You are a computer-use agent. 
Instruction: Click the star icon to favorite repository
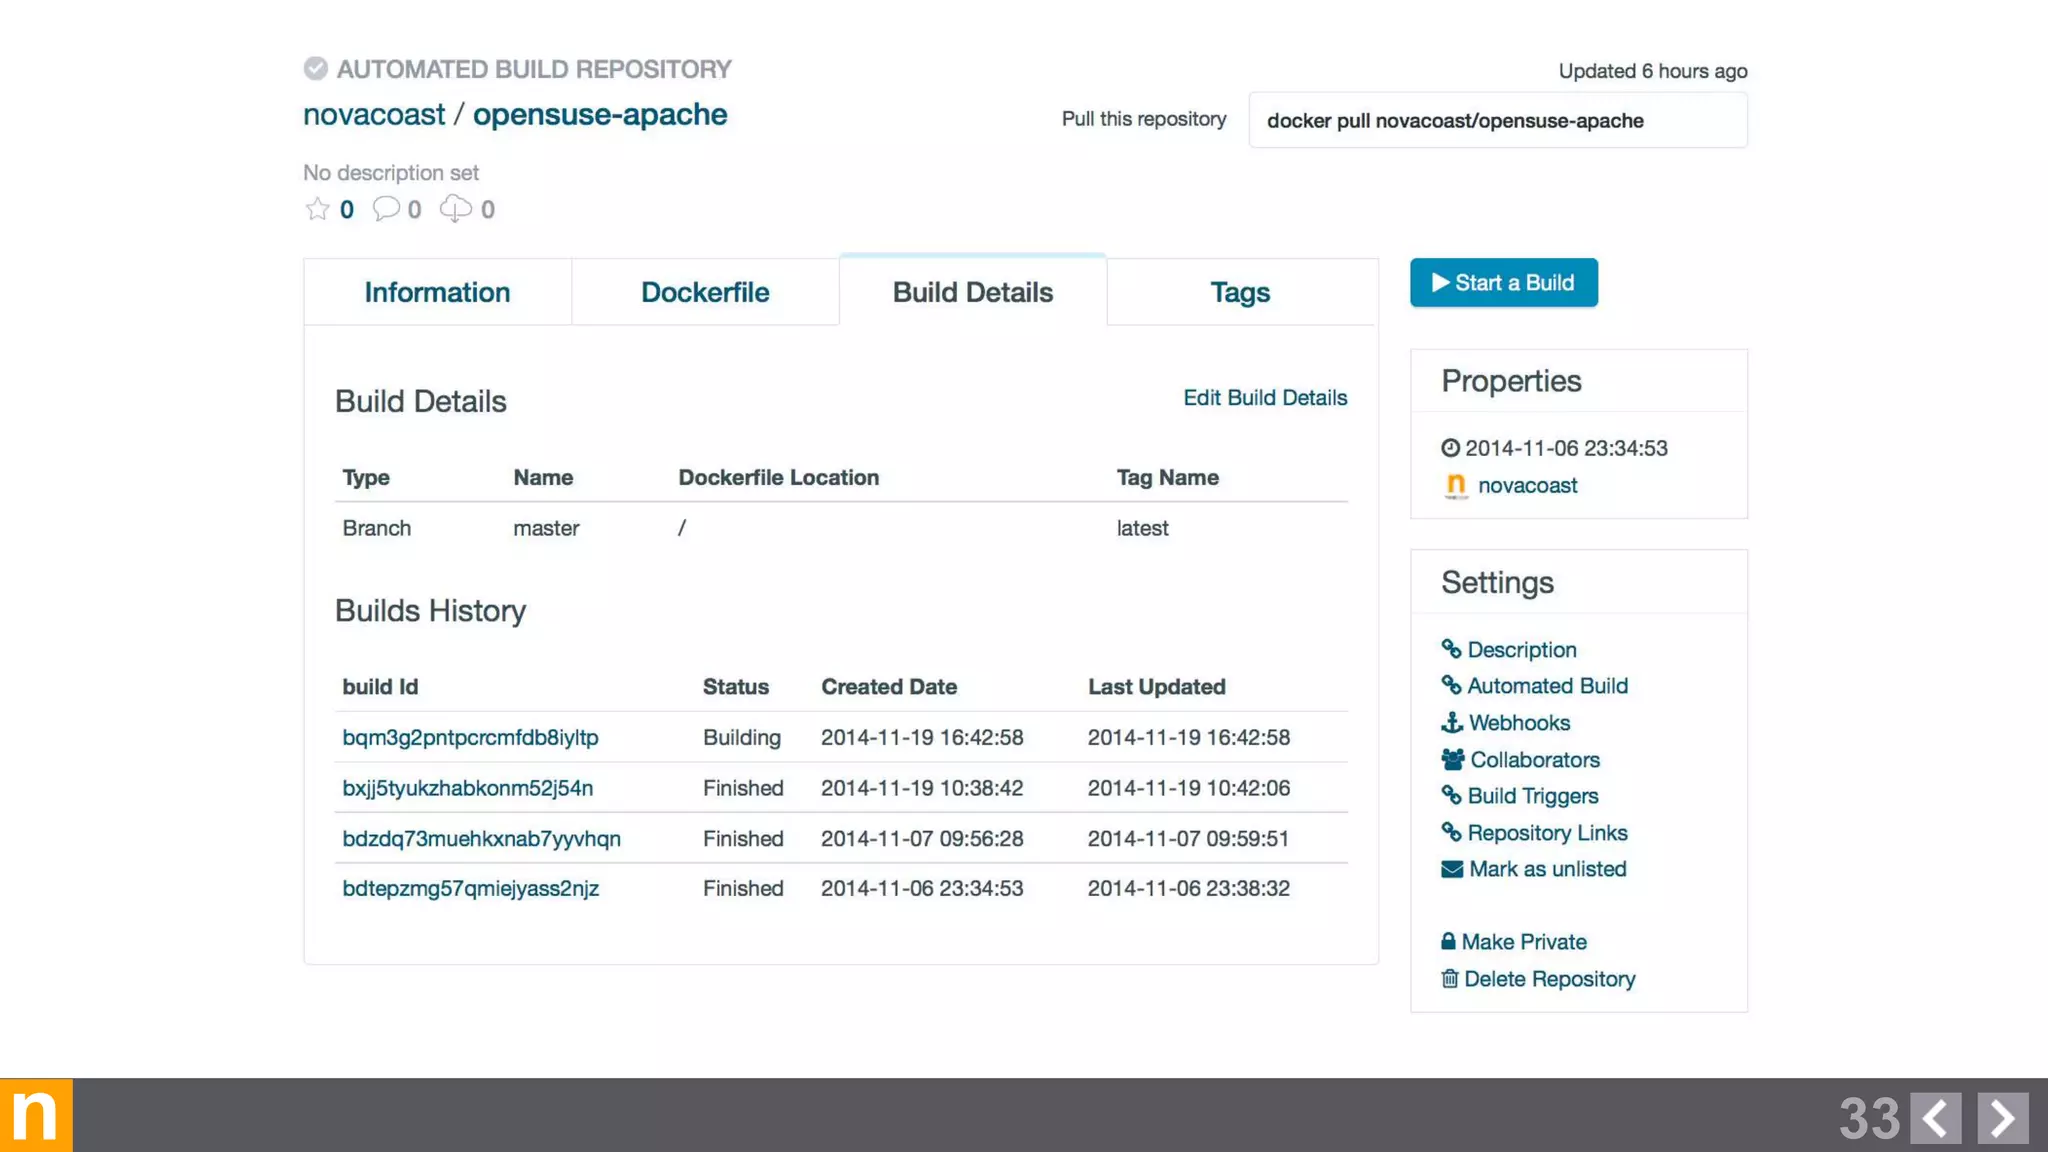317,209
